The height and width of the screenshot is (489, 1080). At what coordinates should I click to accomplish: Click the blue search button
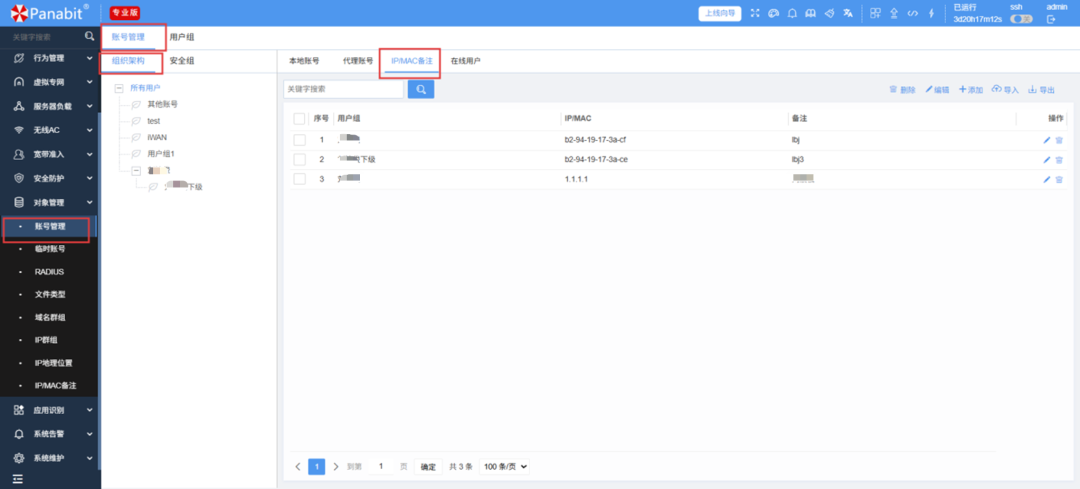pos(421,90)
